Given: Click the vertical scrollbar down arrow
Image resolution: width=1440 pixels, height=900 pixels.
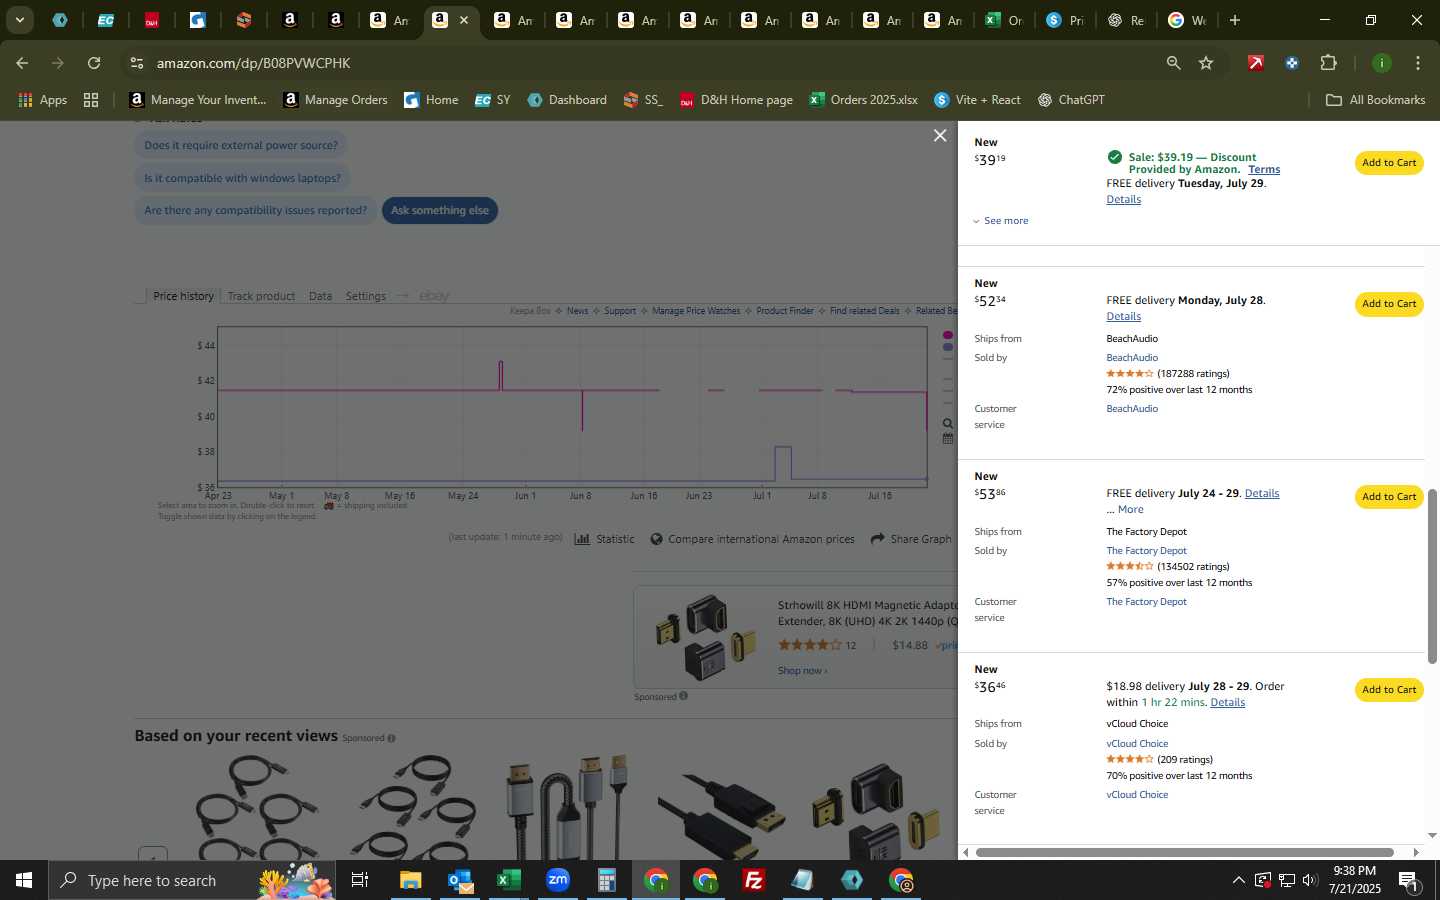Looking at the screenshot, I should click(1432, 835).
